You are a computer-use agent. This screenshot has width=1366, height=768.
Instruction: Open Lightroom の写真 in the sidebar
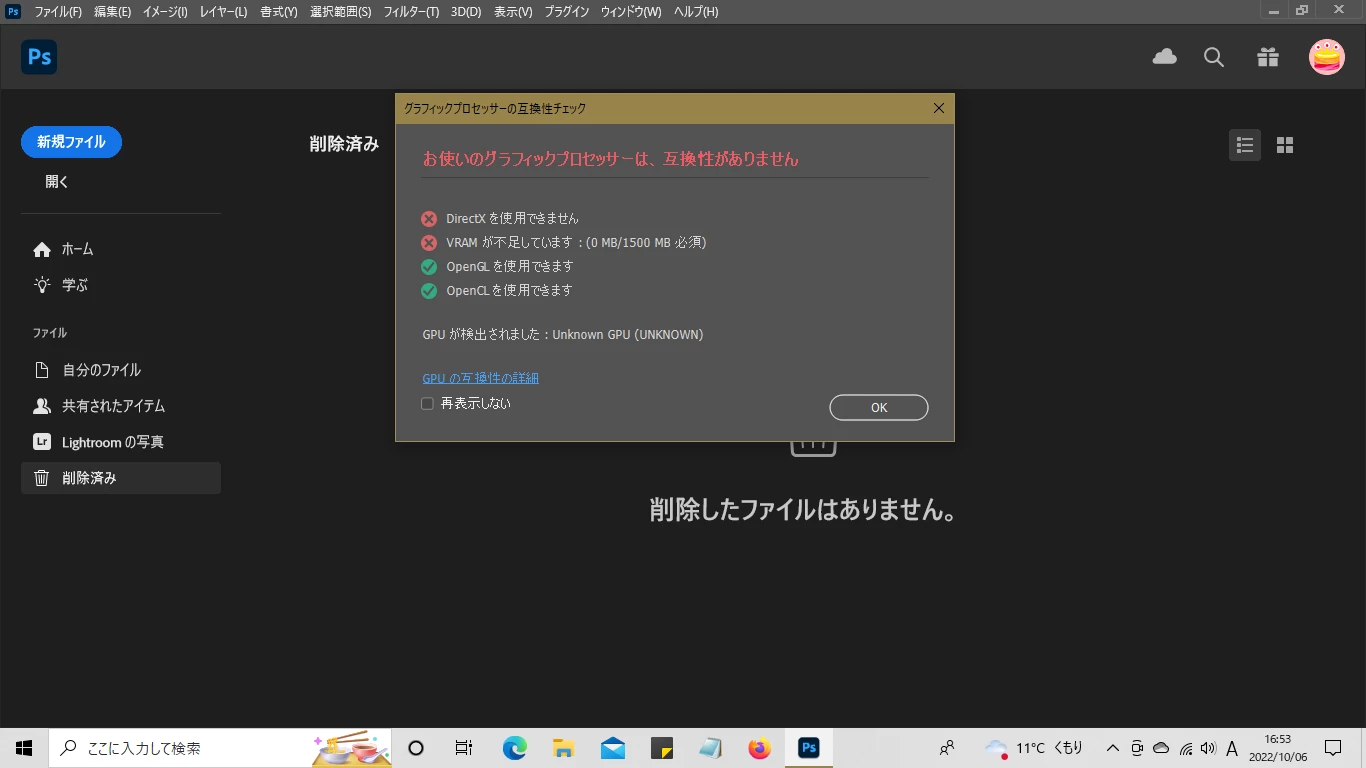coord(121,442)
